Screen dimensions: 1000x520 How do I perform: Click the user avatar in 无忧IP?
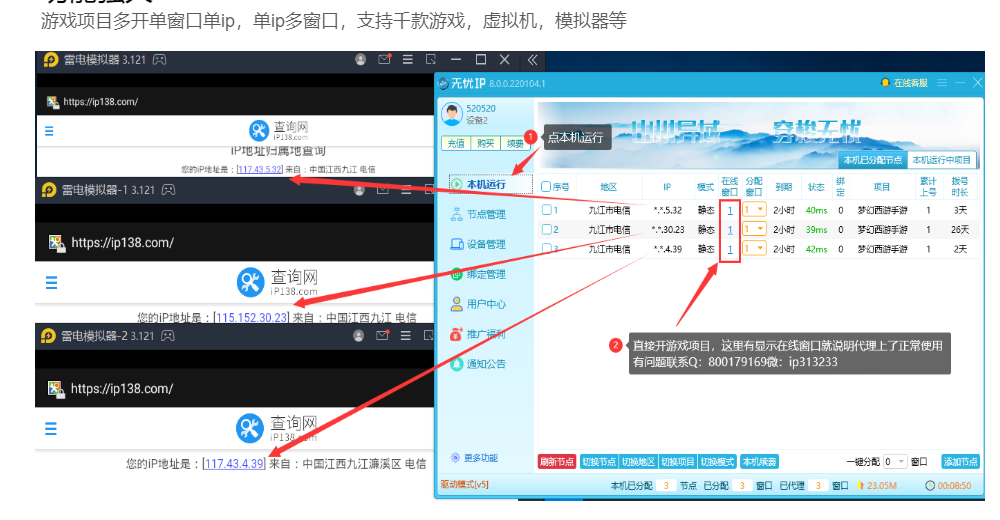tap(452, 114)
